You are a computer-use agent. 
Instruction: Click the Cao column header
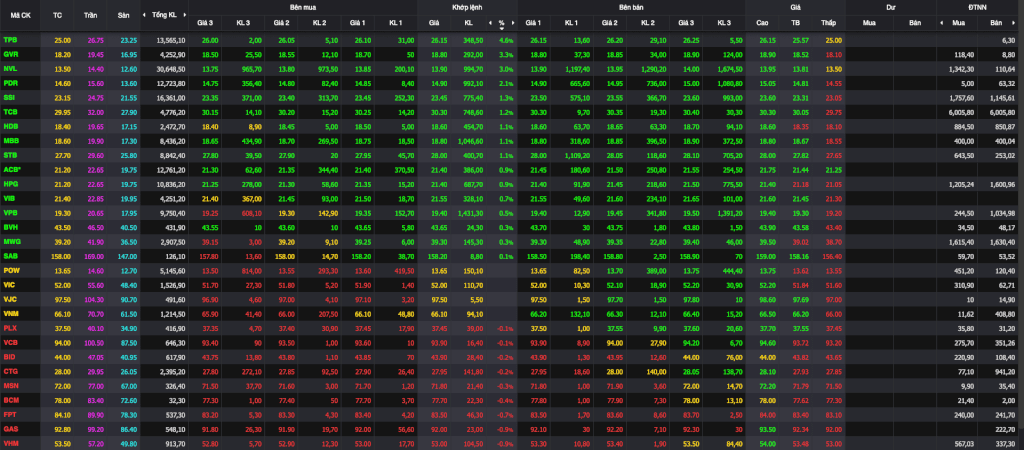point(762,22)
